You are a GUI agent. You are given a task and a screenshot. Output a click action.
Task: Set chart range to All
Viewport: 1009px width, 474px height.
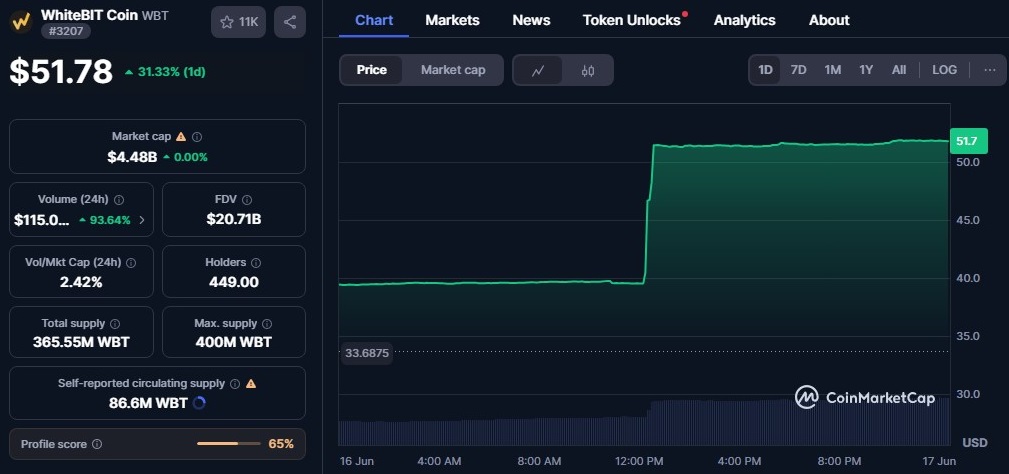click(x=899, y=69)
